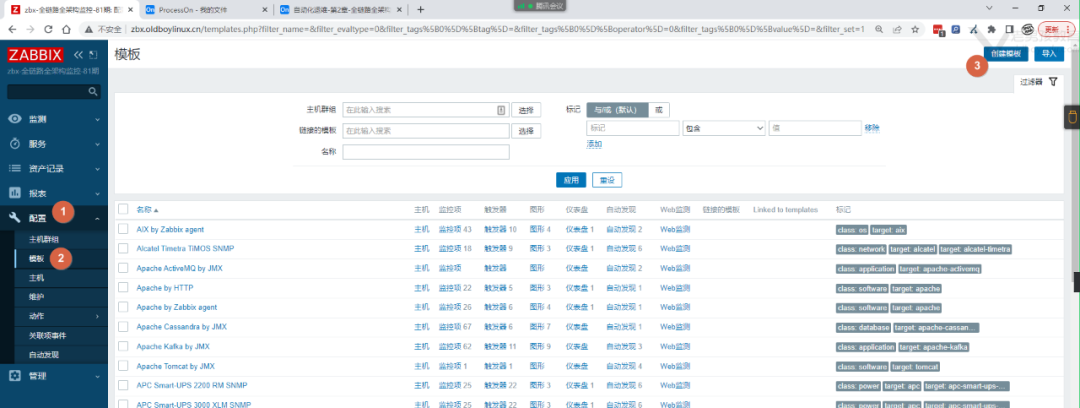
Task: Click the 应用 filter button
Action: pyautogui.click(x=571, y=180)
